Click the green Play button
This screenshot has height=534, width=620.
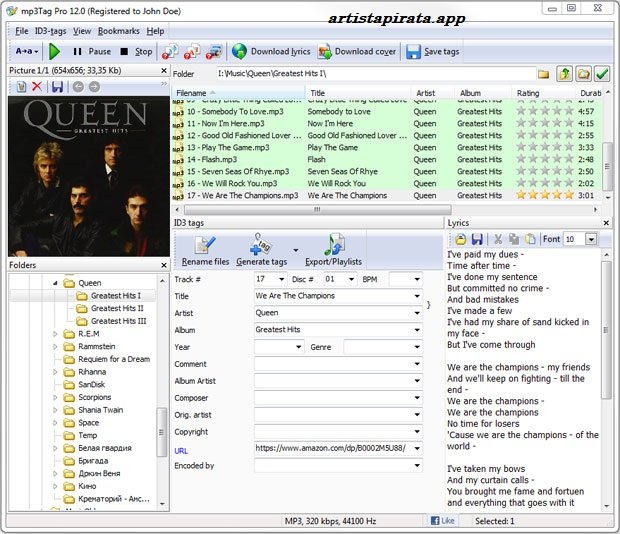[x=54, y=51]
